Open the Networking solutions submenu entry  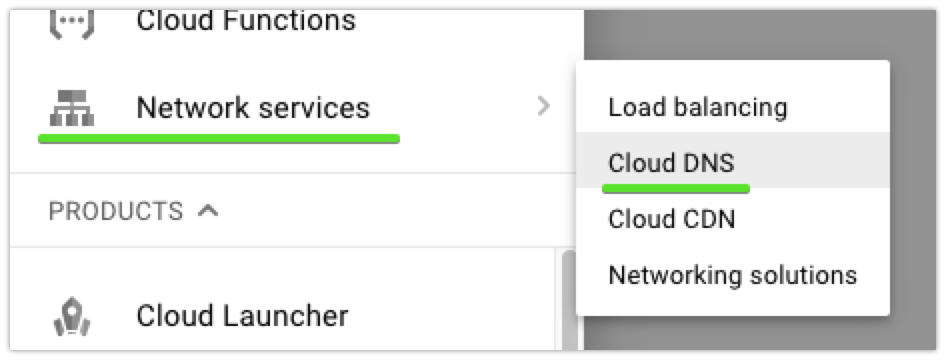732,275
